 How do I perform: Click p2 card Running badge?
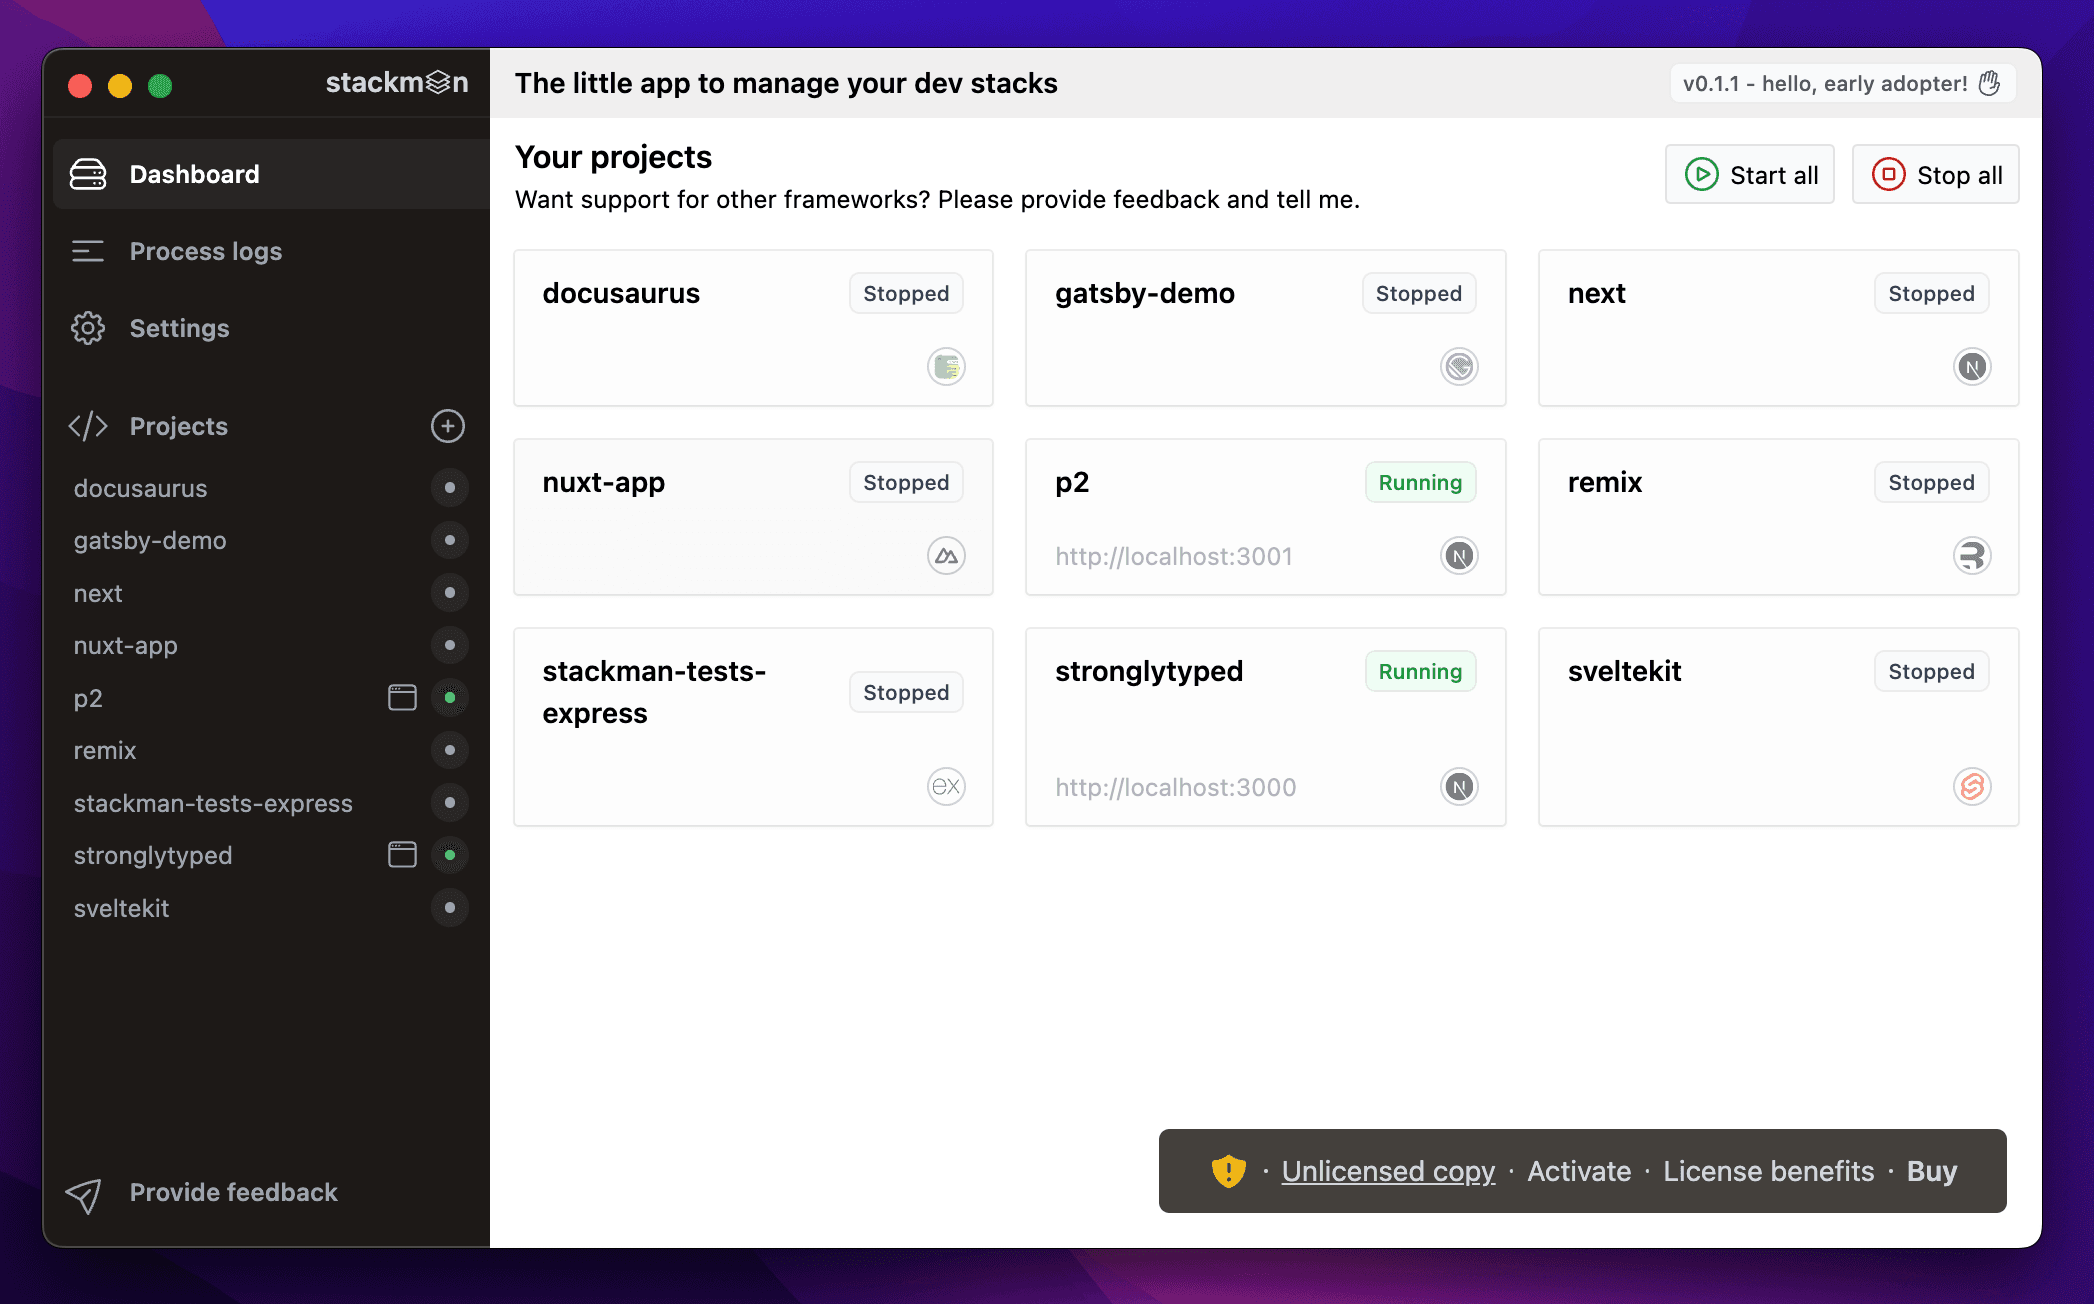(1420, 482)
